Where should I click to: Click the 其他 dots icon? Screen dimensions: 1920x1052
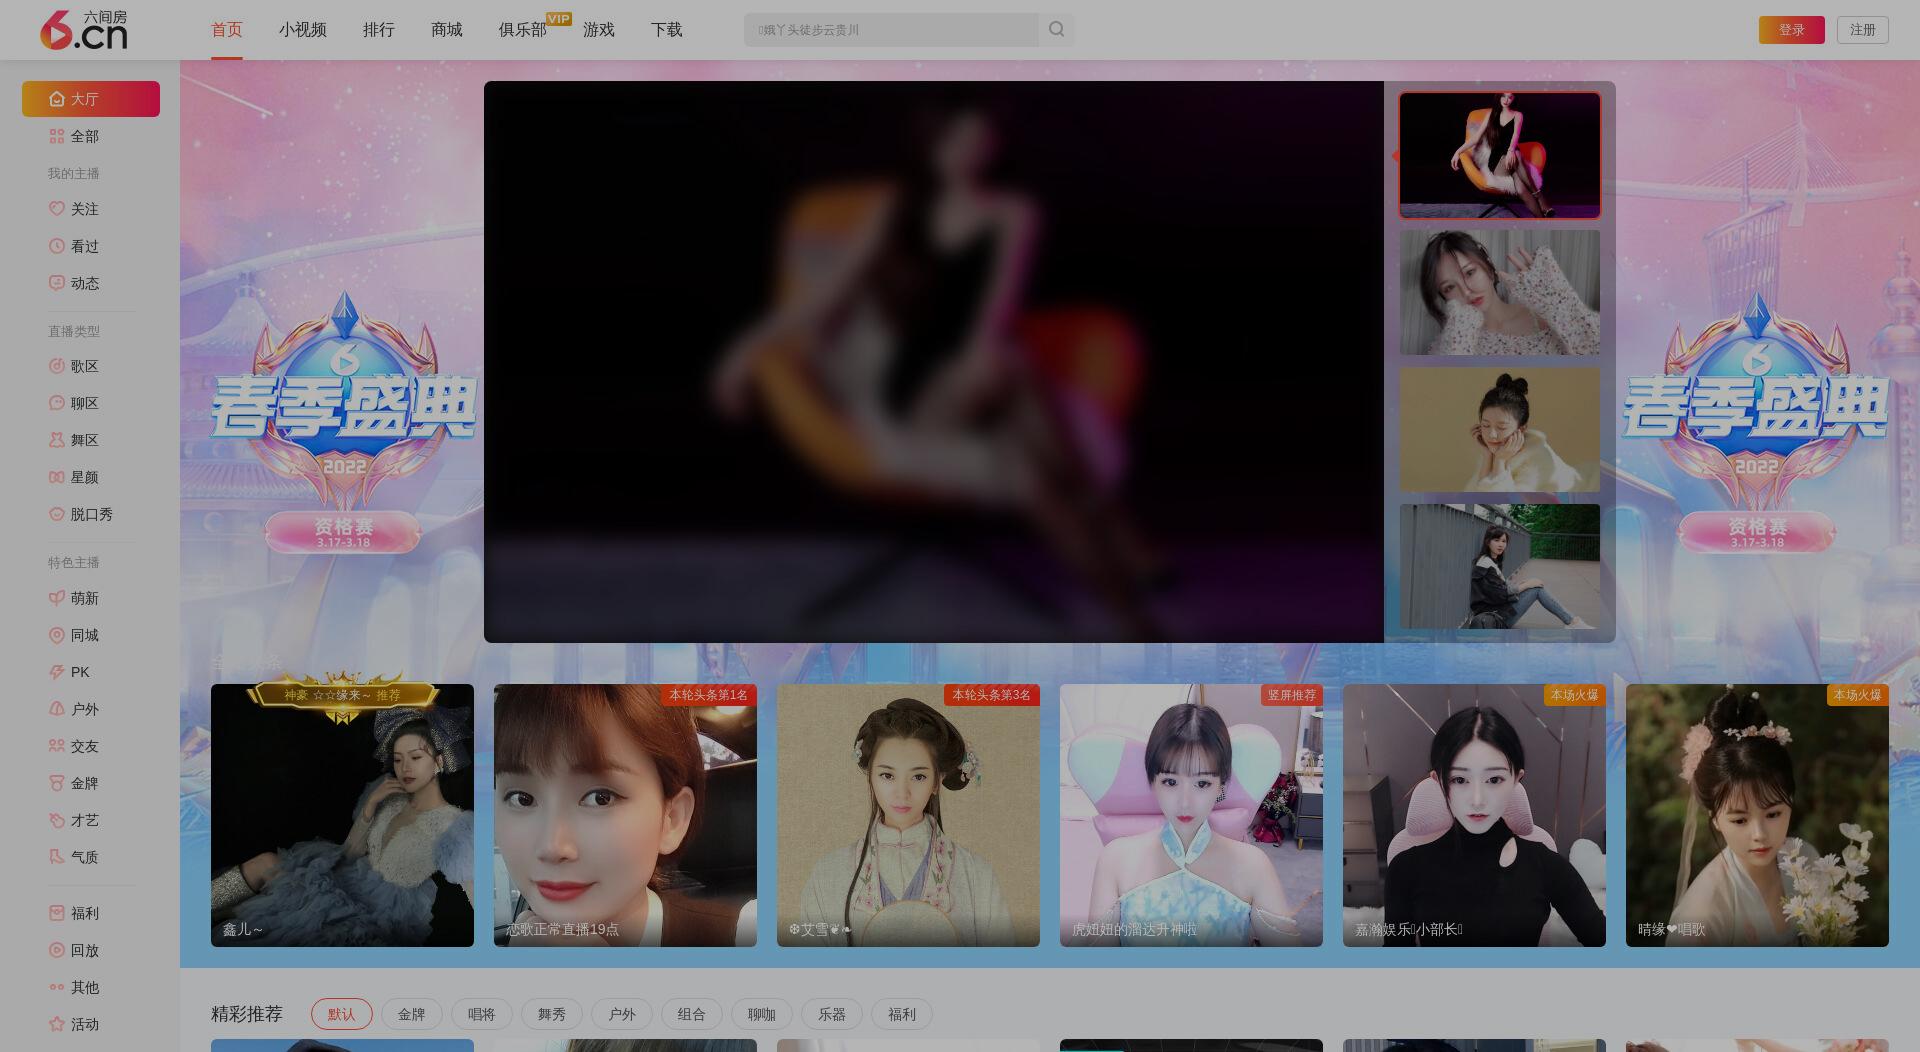pyautogui.click(x=57, y=987)
